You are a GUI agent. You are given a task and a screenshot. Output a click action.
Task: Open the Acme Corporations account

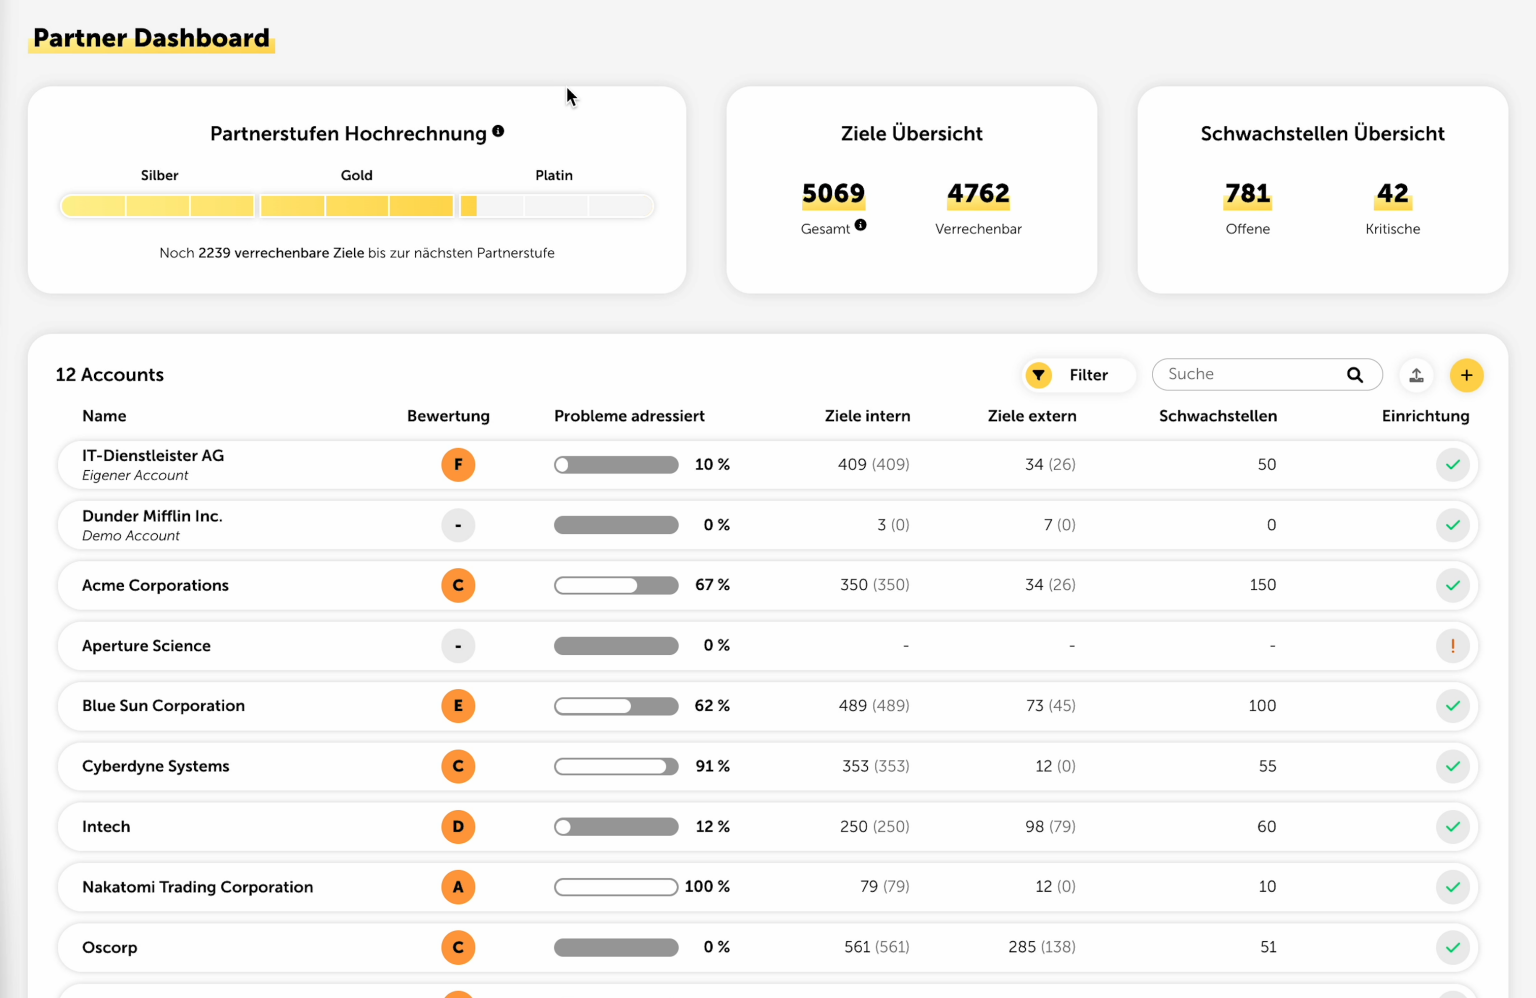[x=767, y=585]
